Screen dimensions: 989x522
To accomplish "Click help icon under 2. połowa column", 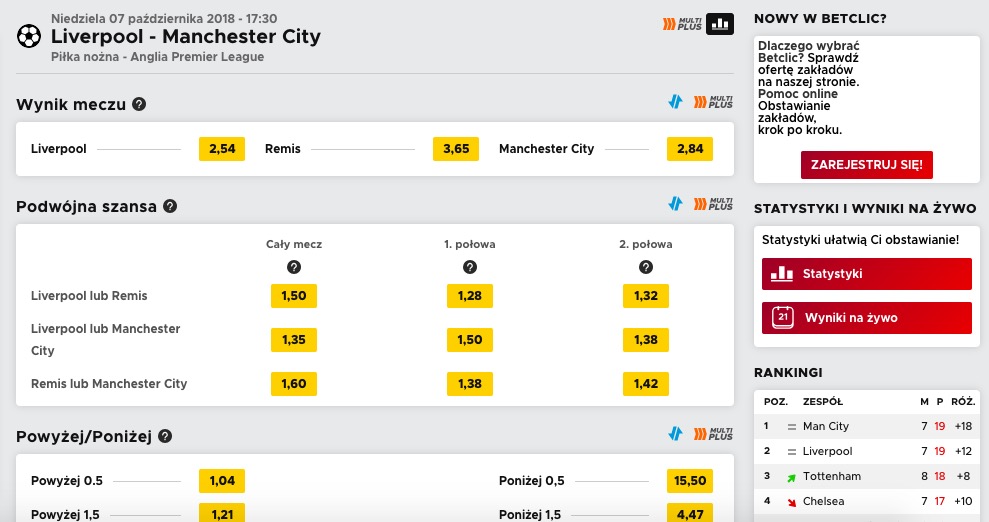I will coord(646,267).
